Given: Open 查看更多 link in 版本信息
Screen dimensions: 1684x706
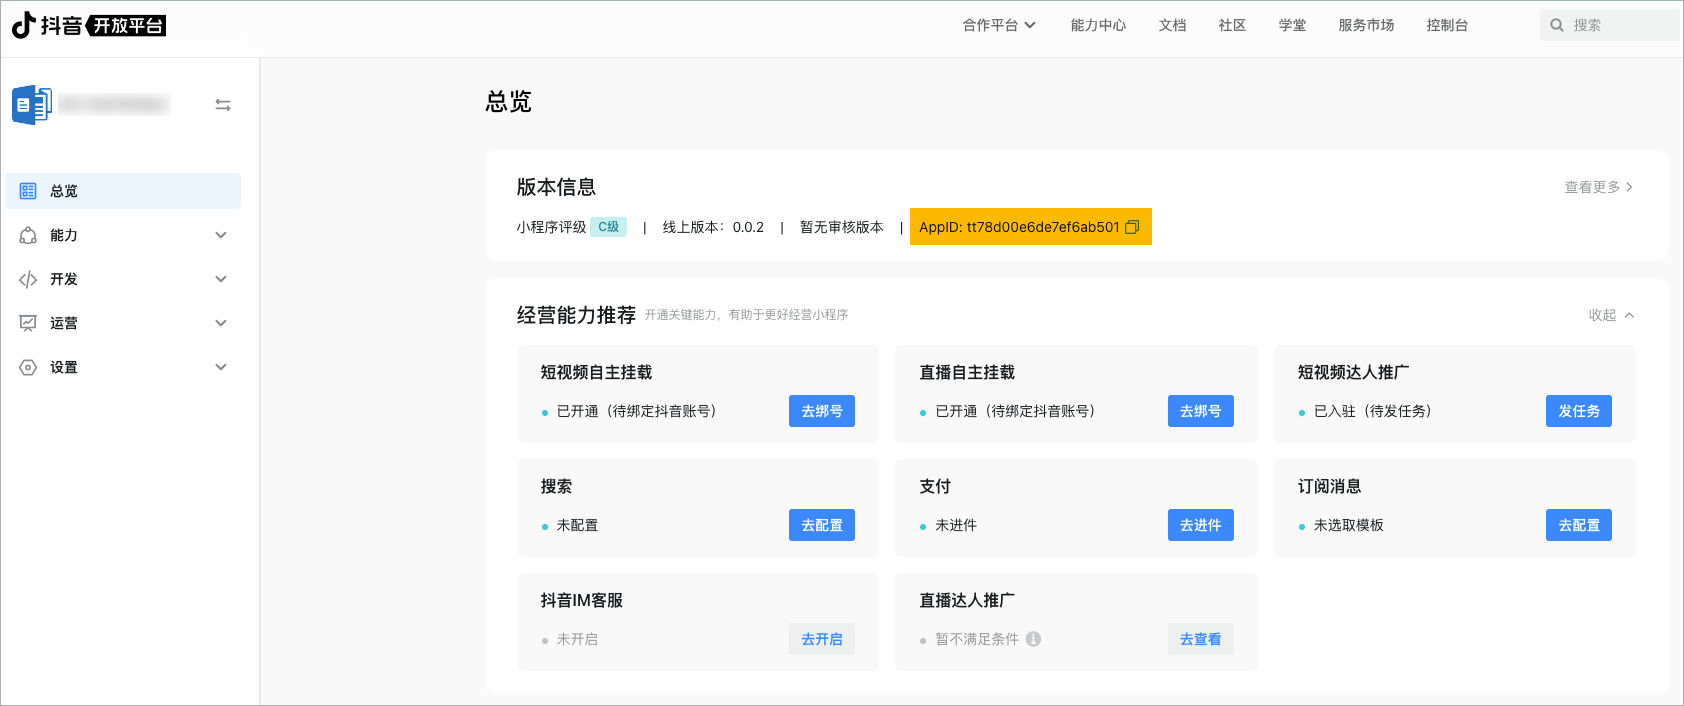Looking at the screenshot, I should [1597, 187].
